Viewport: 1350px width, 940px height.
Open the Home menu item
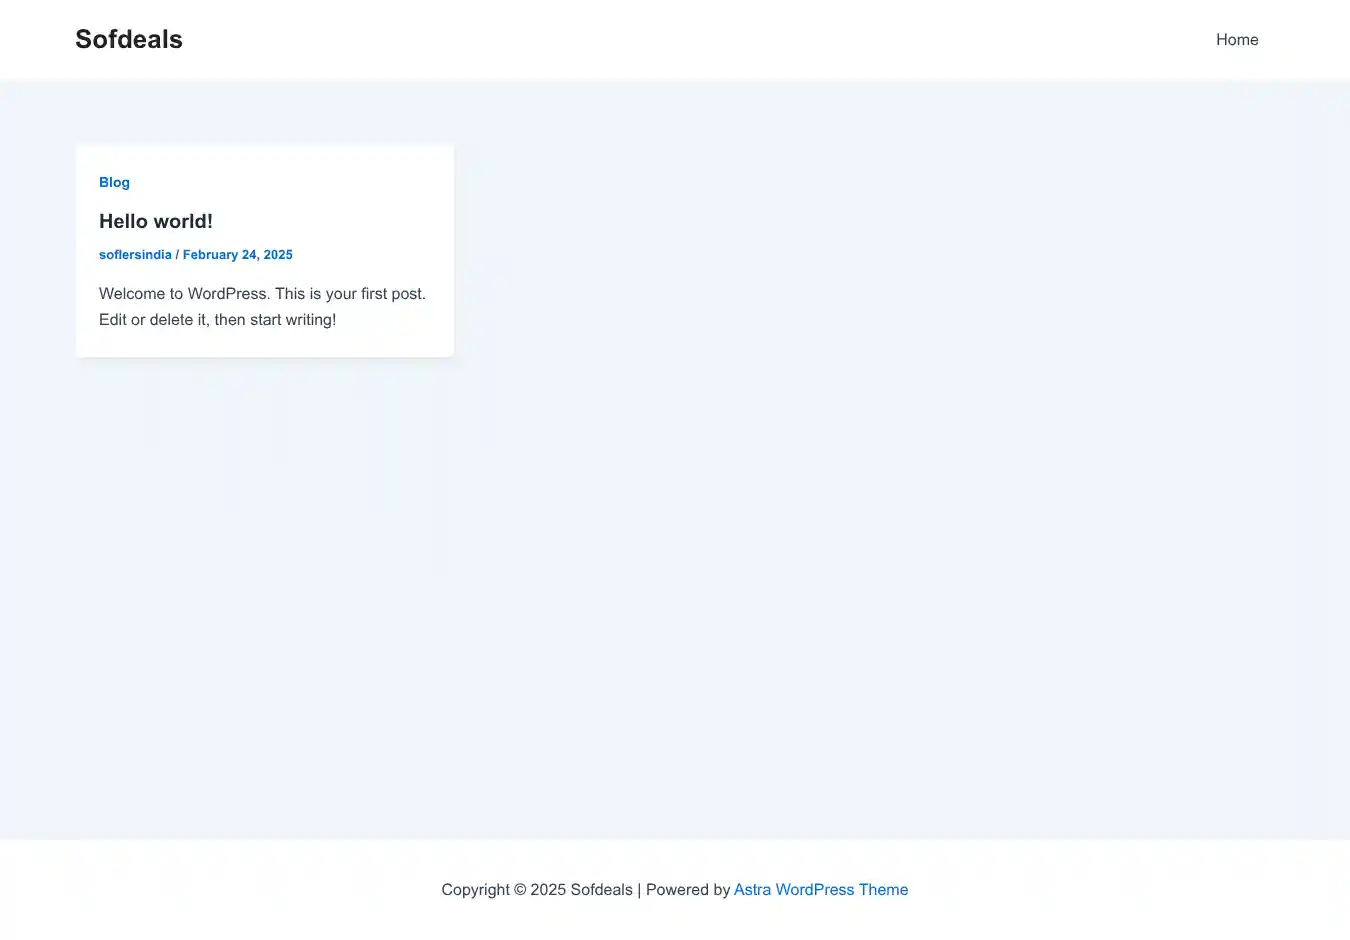click(1236, 40)
